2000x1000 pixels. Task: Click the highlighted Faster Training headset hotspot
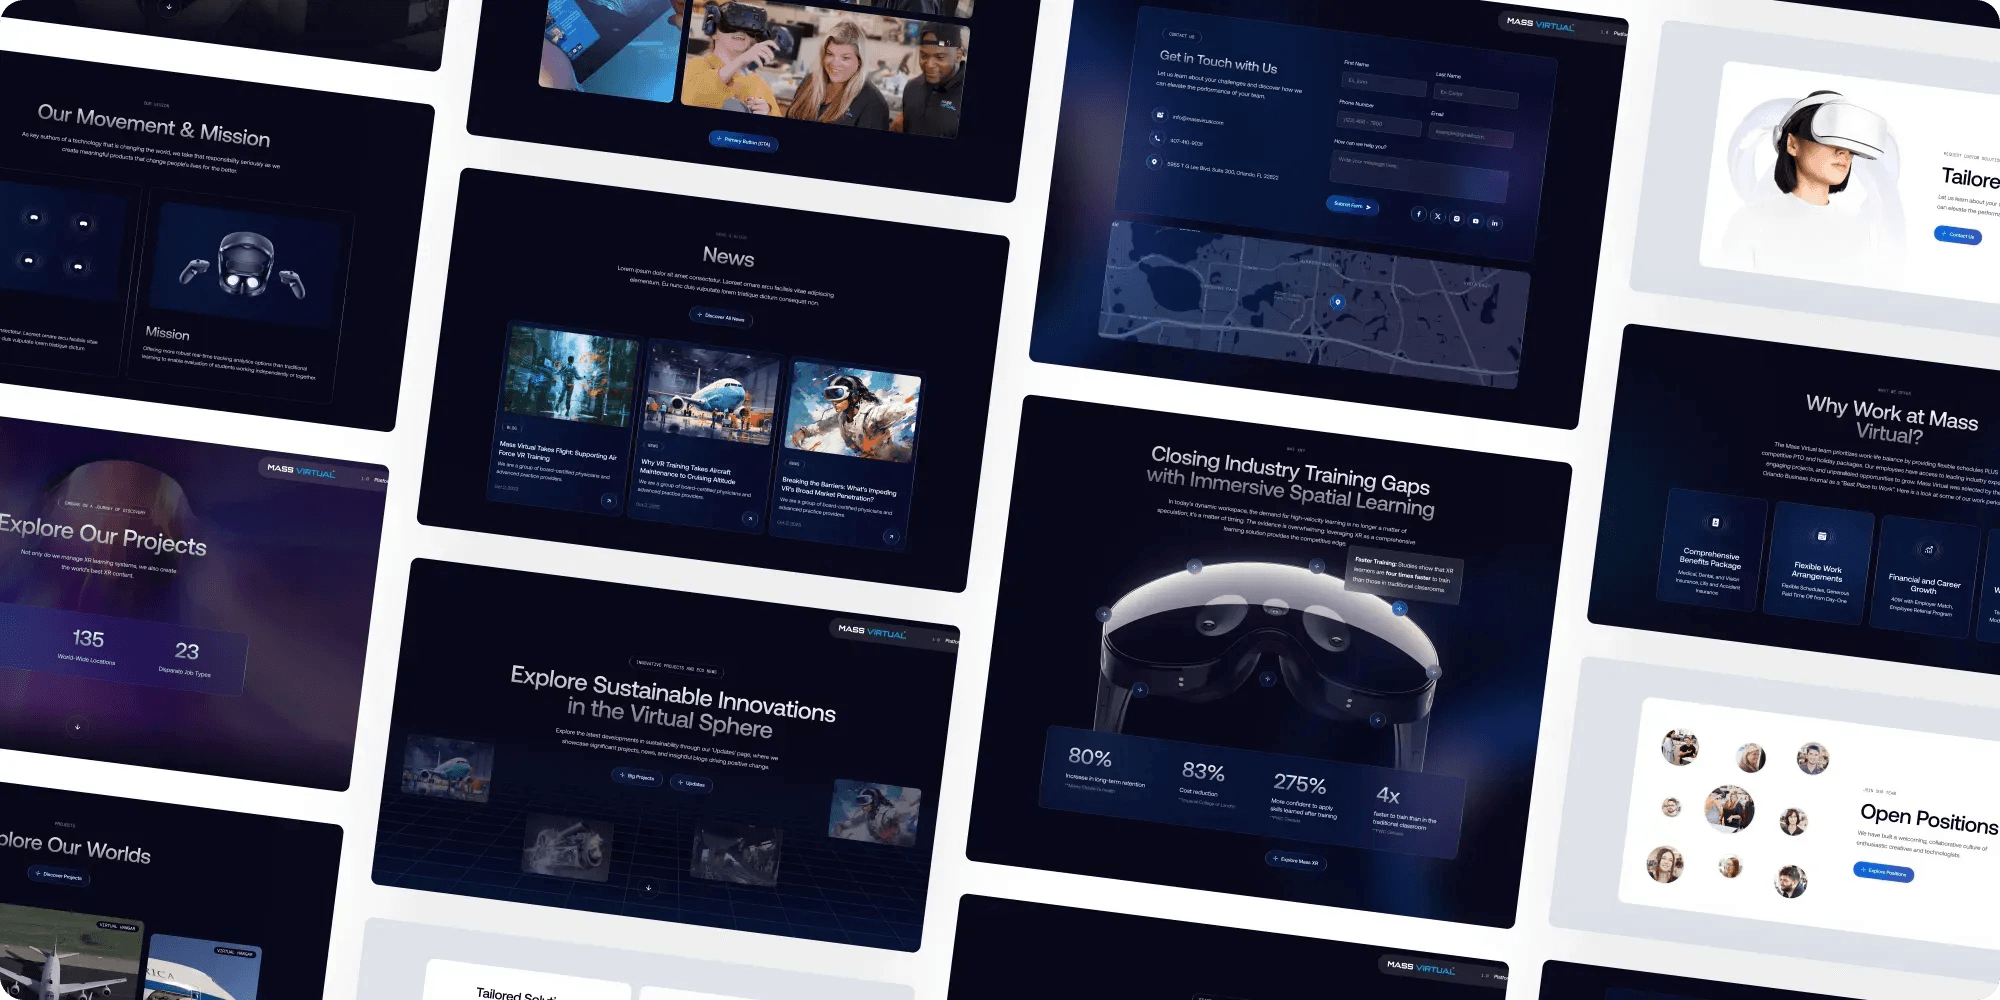[1399, 608]
